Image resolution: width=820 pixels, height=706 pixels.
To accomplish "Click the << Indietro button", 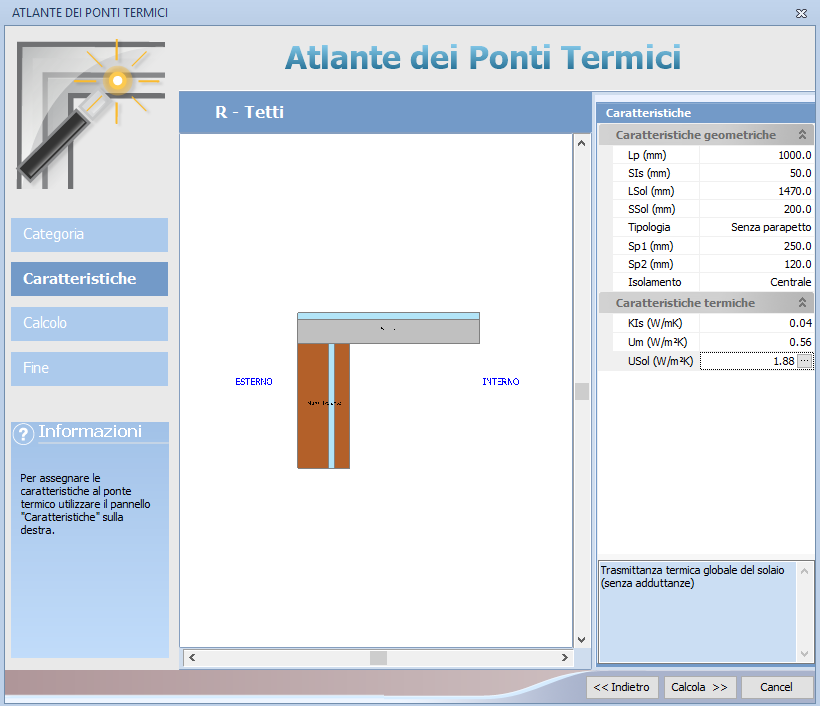I will [x=622, y=687].
